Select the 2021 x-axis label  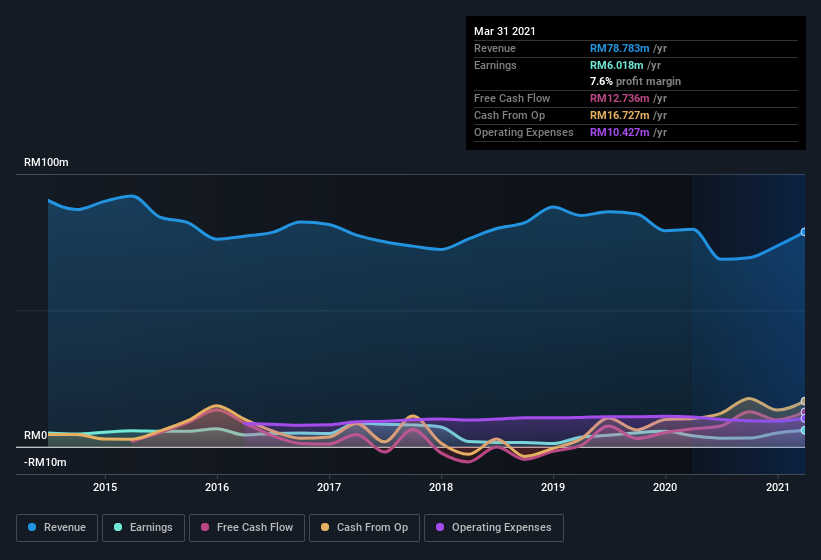coord(778,487)
